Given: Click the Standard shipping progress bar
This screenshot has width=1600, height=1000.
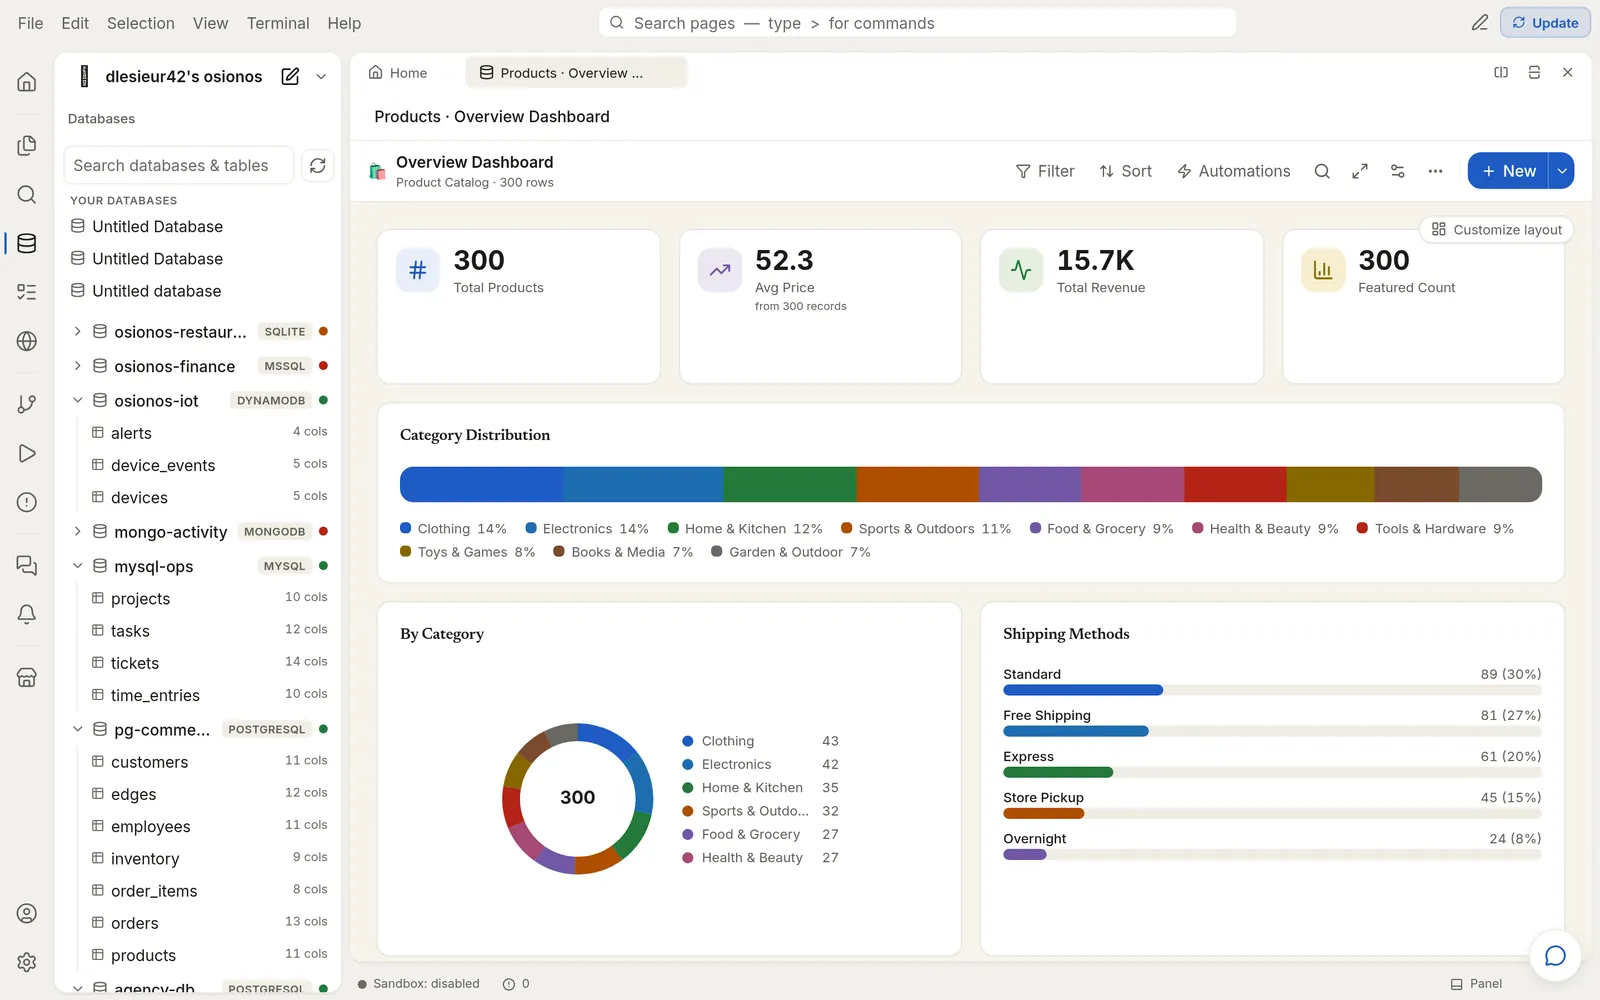Looking at the screenshot, I should [1272, 690].
